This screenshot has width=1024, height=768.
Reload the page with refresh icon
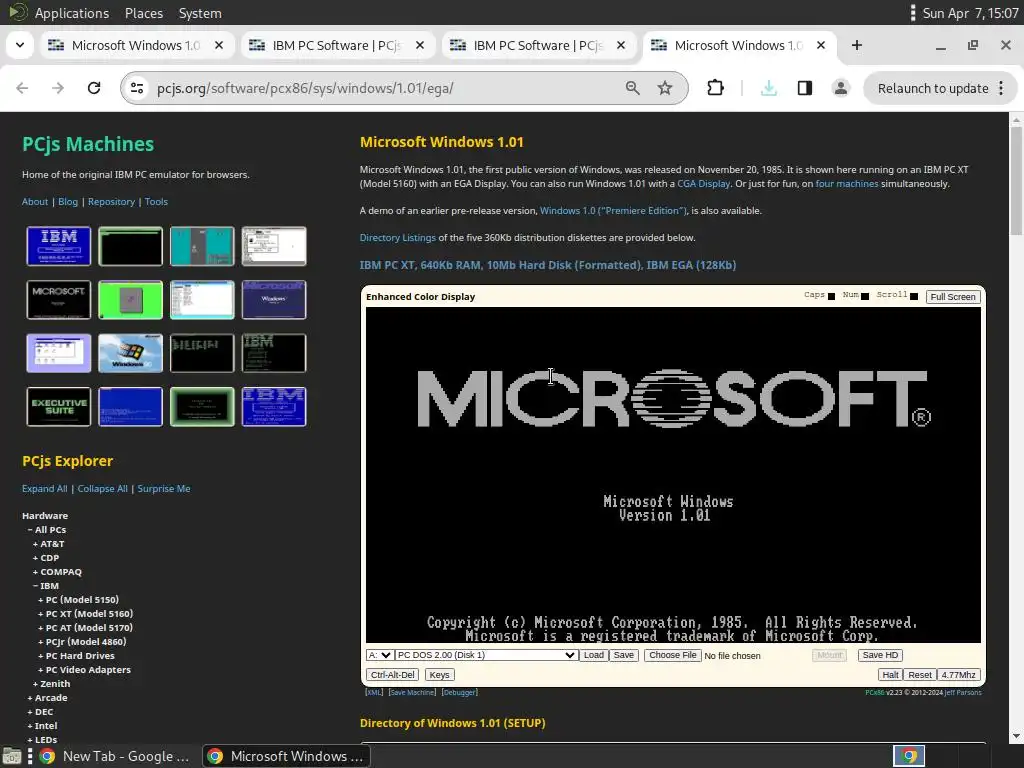tap(94, 88)
